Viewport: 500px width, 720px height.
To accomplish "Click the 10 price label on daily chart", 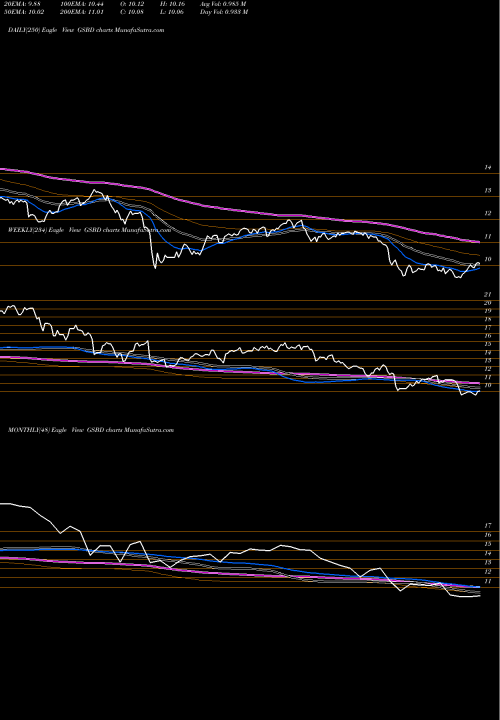I will pyautogui.click(x=488, y=259).
